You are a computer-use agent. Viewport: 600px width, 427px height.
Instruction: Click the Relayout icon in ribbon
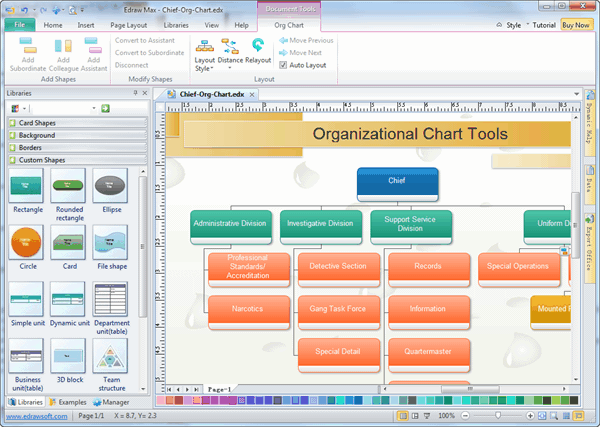pos(259,46)
